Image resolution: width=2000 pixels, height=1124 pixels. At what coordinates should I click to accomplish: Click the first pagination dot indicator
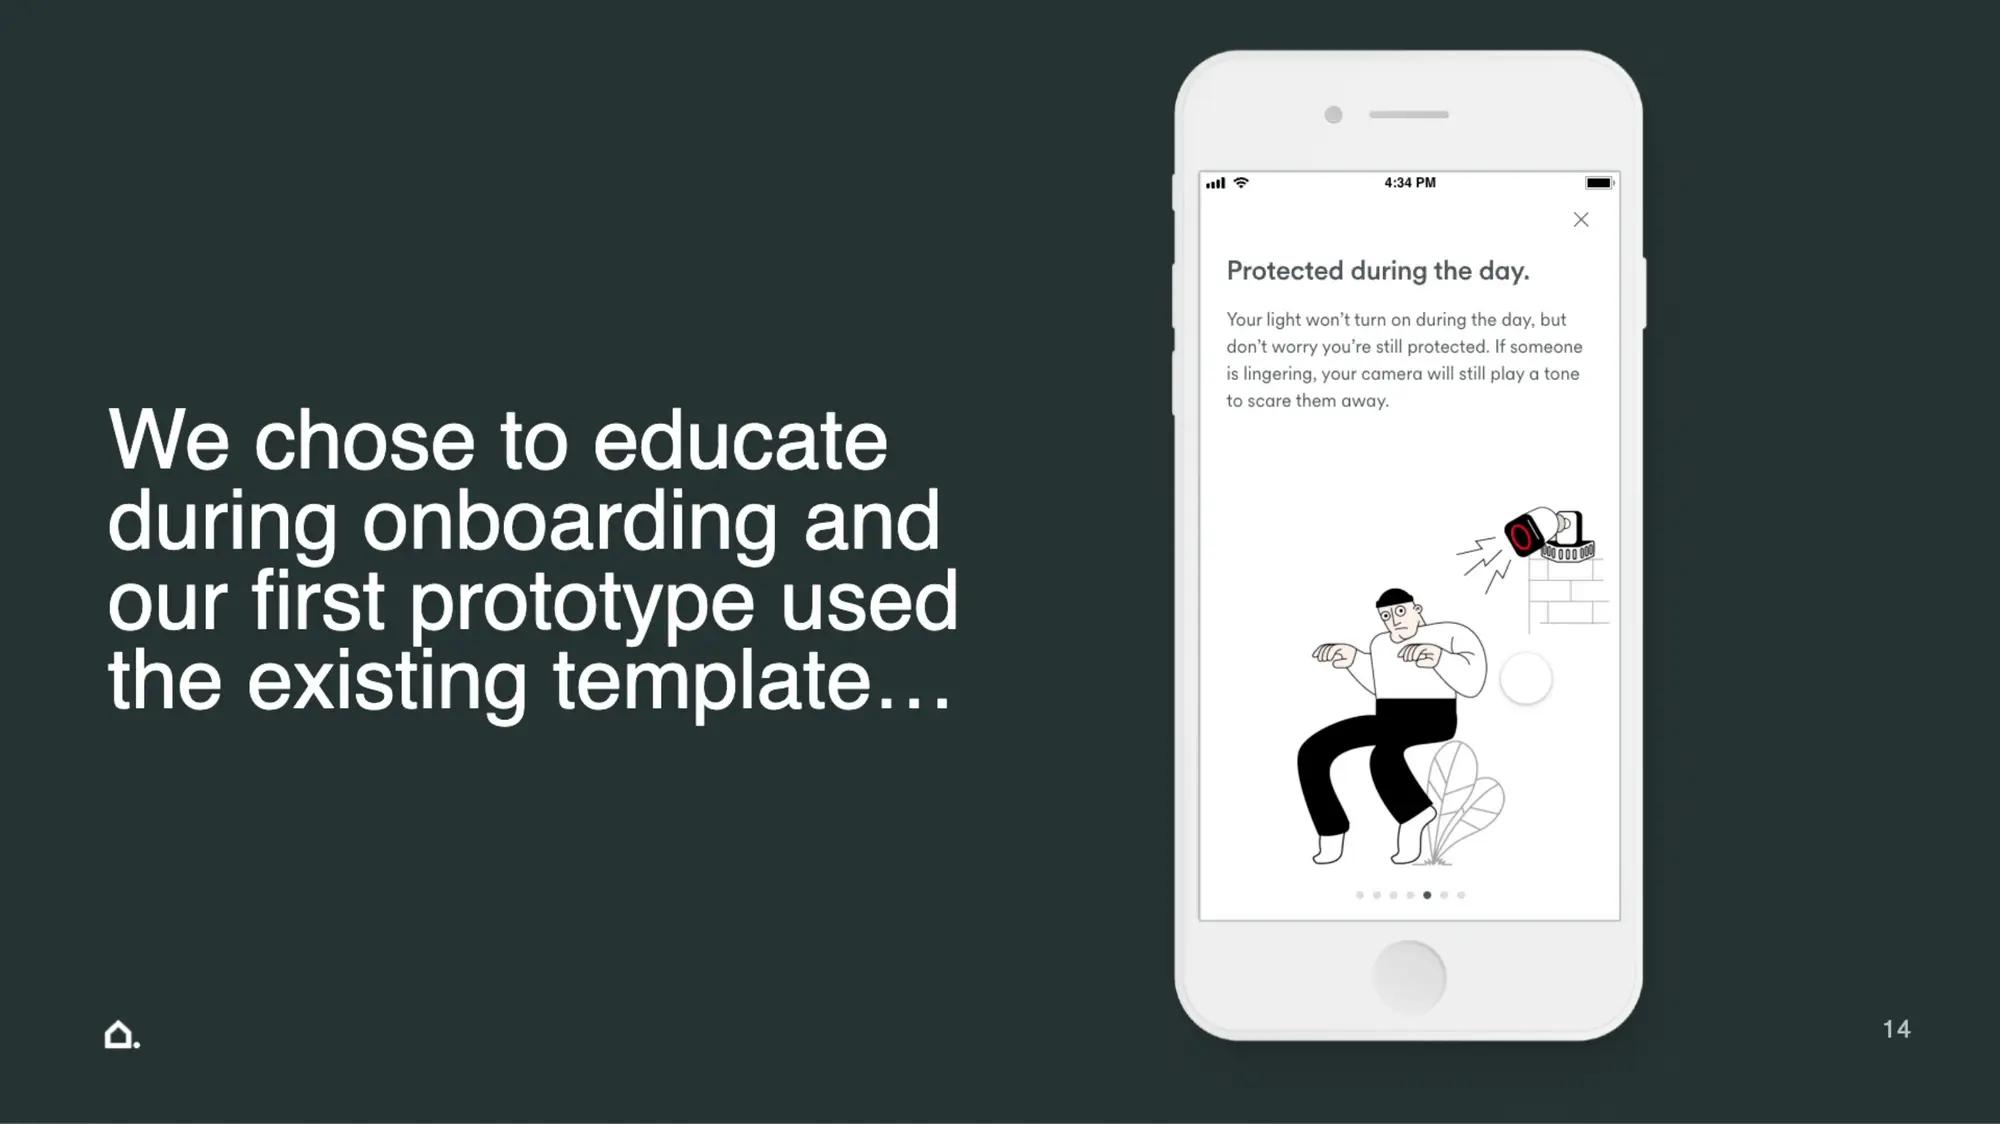coord(1360,895)
